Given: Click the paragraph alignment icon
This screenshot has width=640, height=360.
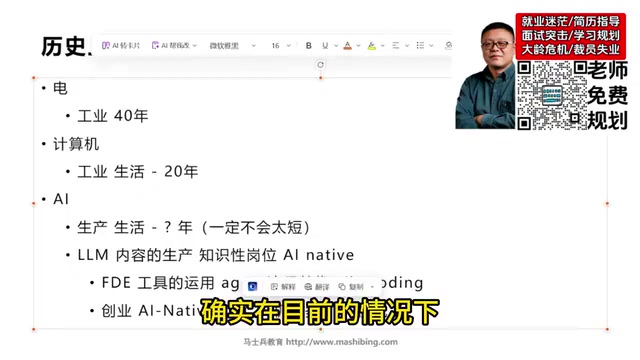Looking at the screenshot, I should pos(396,46).
